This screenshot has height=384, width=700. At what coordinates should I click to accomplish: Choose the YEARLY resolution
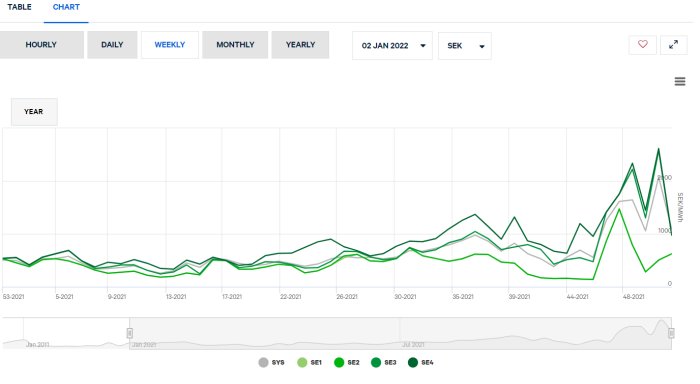tap(300, 45)
